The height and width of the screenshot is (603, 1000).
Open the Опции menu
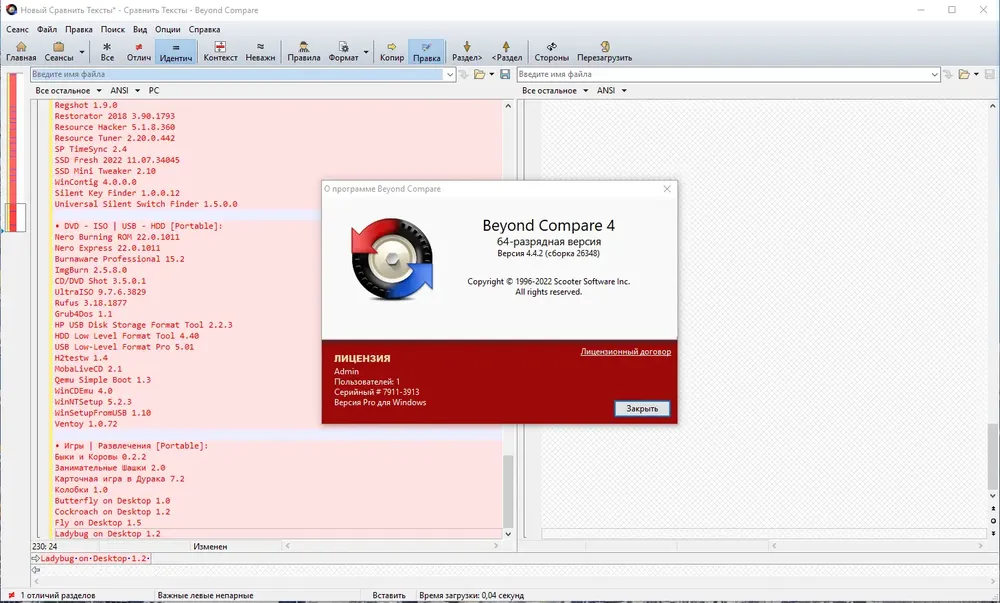click(x=168, y=29)
